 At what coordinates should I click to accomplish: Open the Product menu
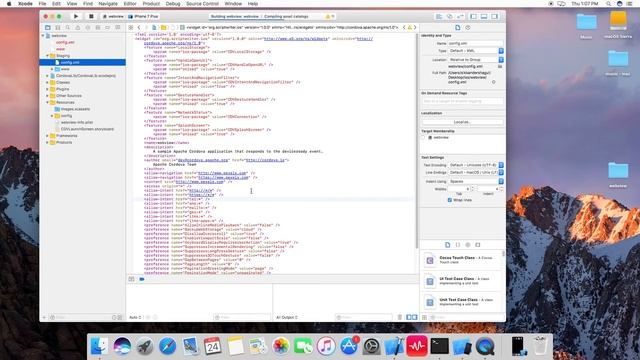pos(151,4)
